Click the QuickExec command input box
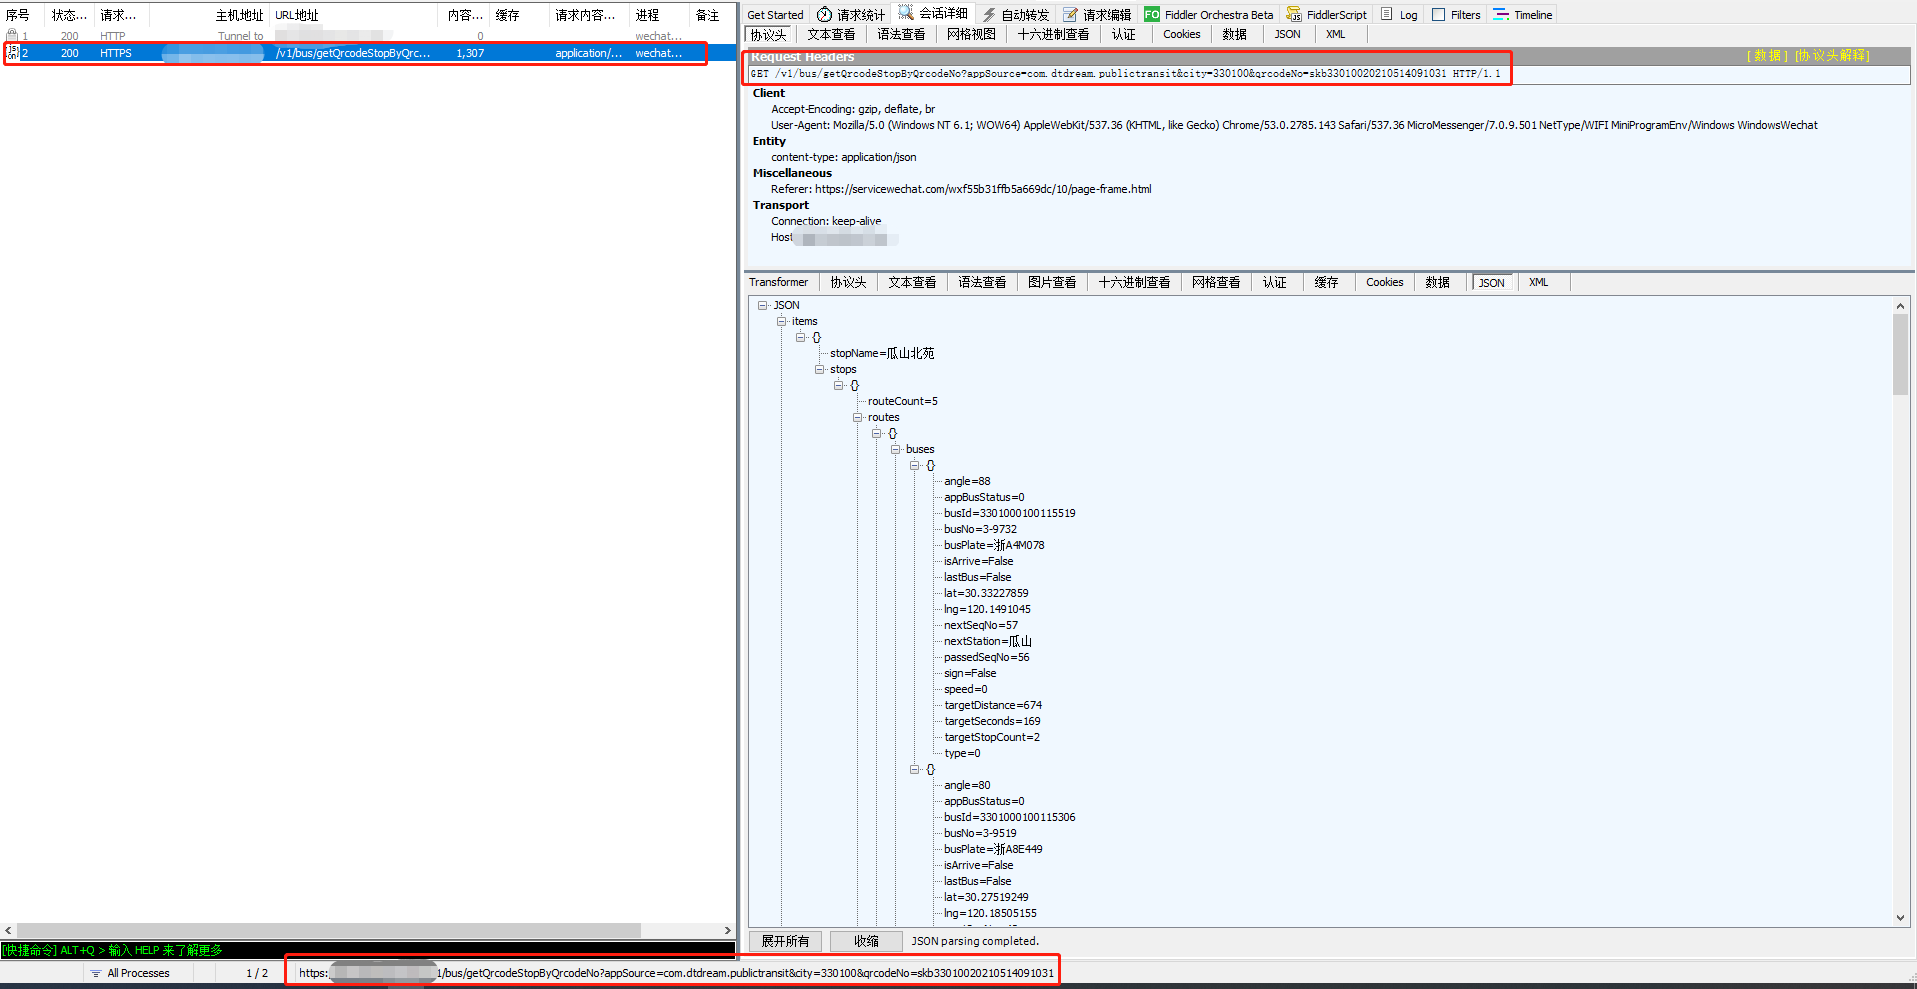The height and width of the screenshot is (989, 1917). coord(368,950)
